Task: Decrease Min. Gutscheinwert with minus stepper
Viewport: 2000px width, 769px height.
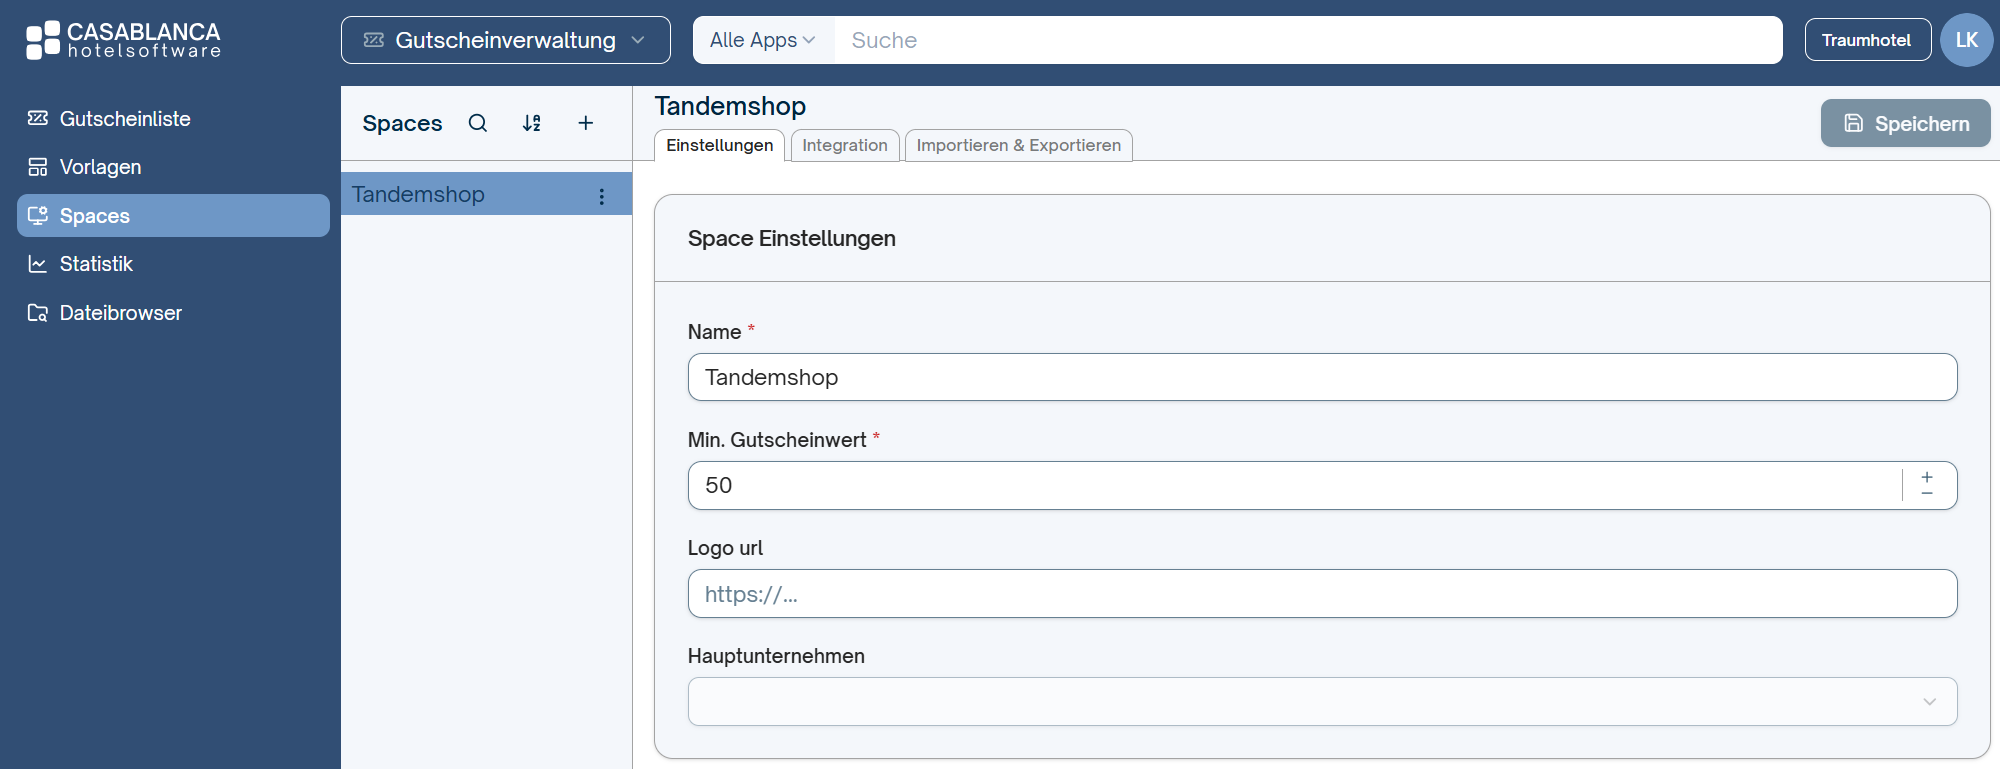Action: 1927,493
